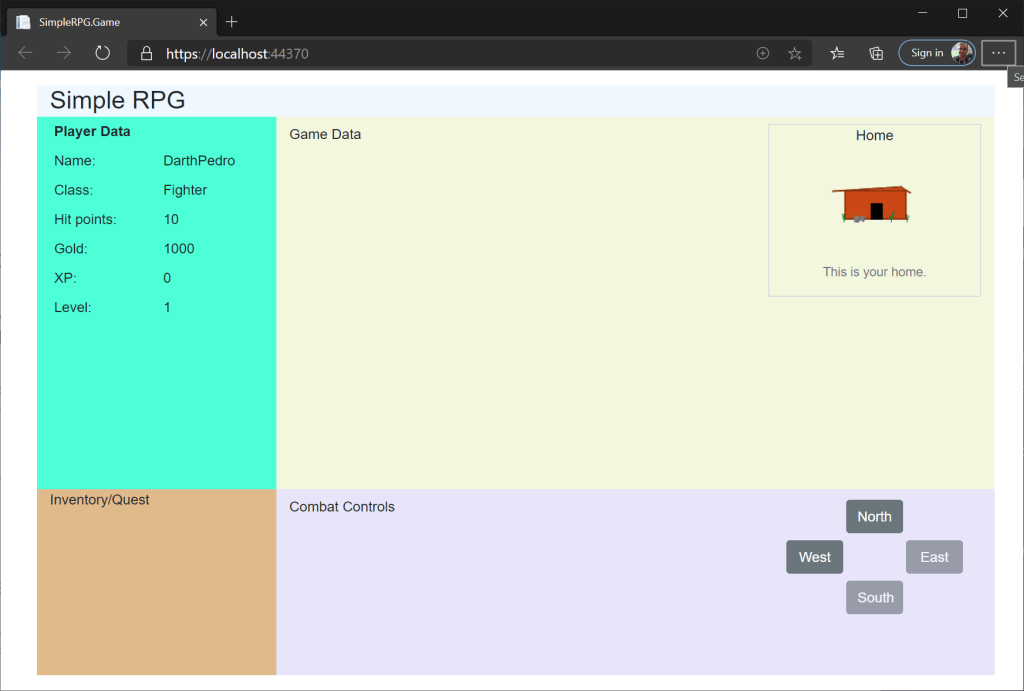Click the localhost address bar field
Image resolution: width=1024 pixels, height=691 pixels.
click(x=450, y=54)
